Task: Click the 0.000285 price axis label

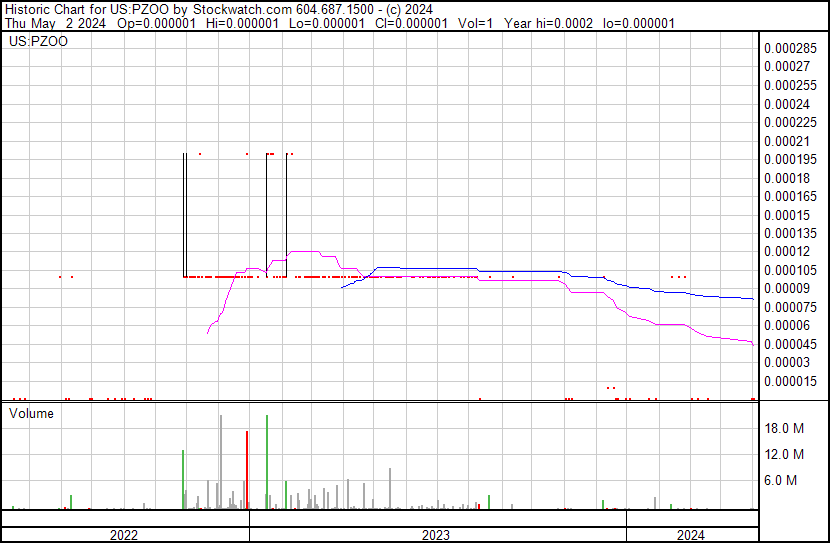Action: [x=790, y=48]
